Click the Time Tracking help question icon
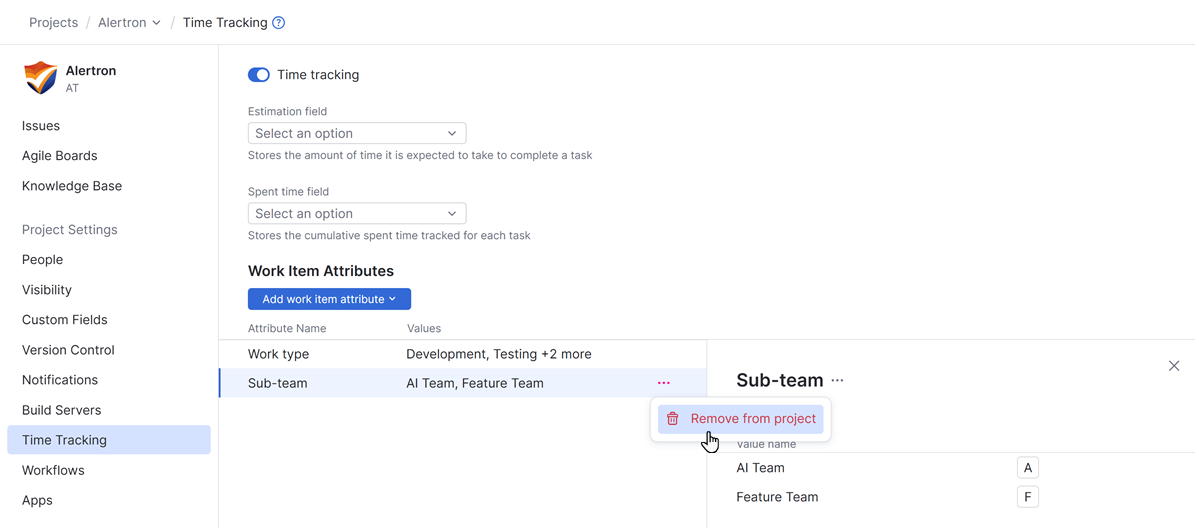Image resolution: width=1199 pixels, height=528 pixels. [279, 23]
